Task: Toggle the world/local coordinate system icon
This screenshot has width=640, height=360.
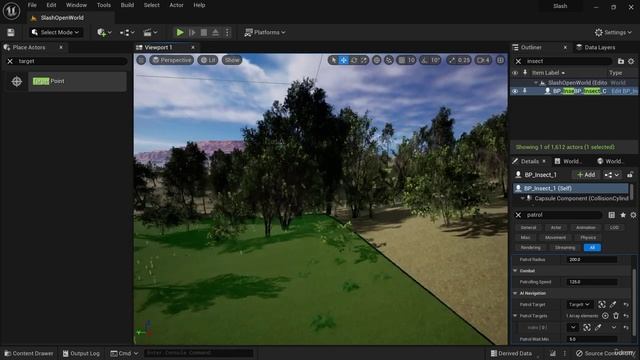Action: (377, 60)
